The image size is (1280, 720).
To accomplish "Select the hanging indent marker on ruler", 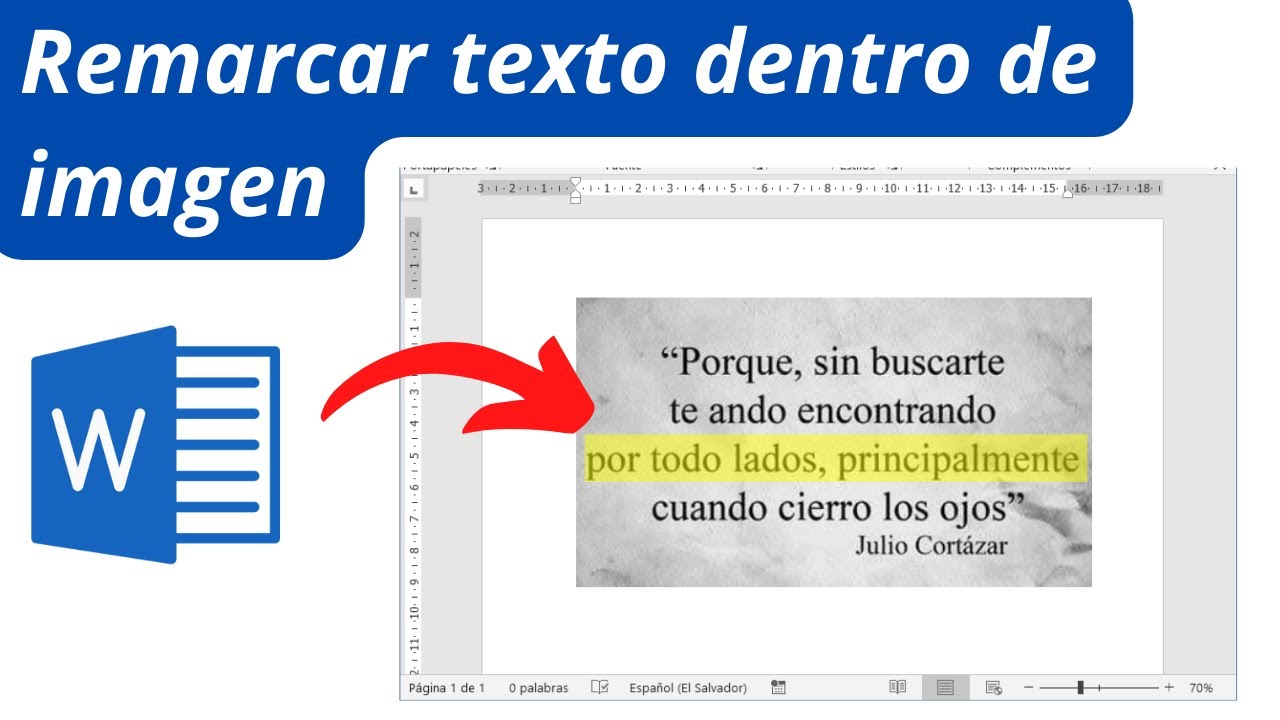I will click(575, 192).
